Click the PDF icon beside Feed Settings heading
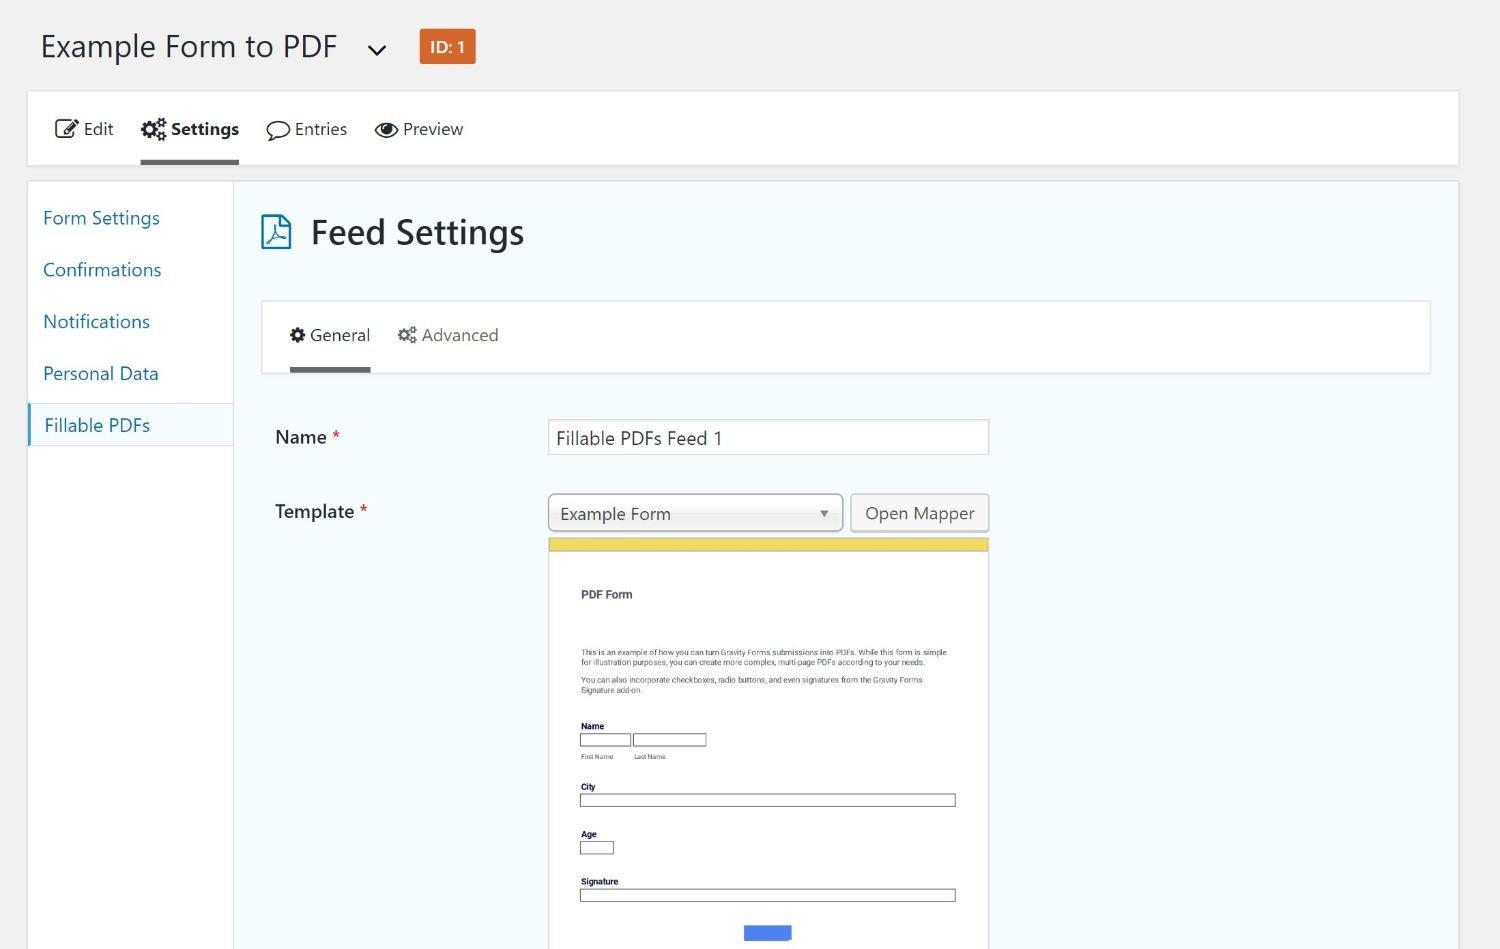 tap(276, 232)
